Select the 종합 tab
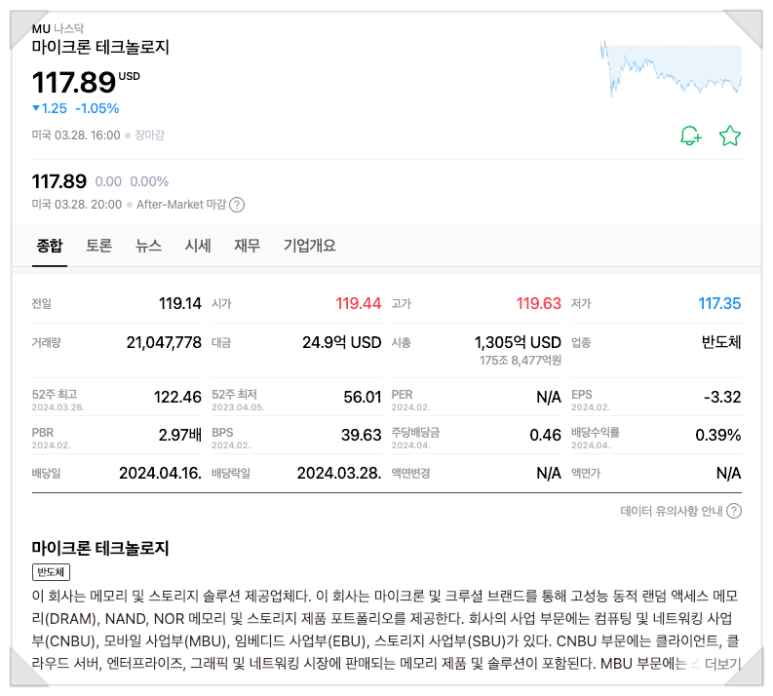 [49, 245]
